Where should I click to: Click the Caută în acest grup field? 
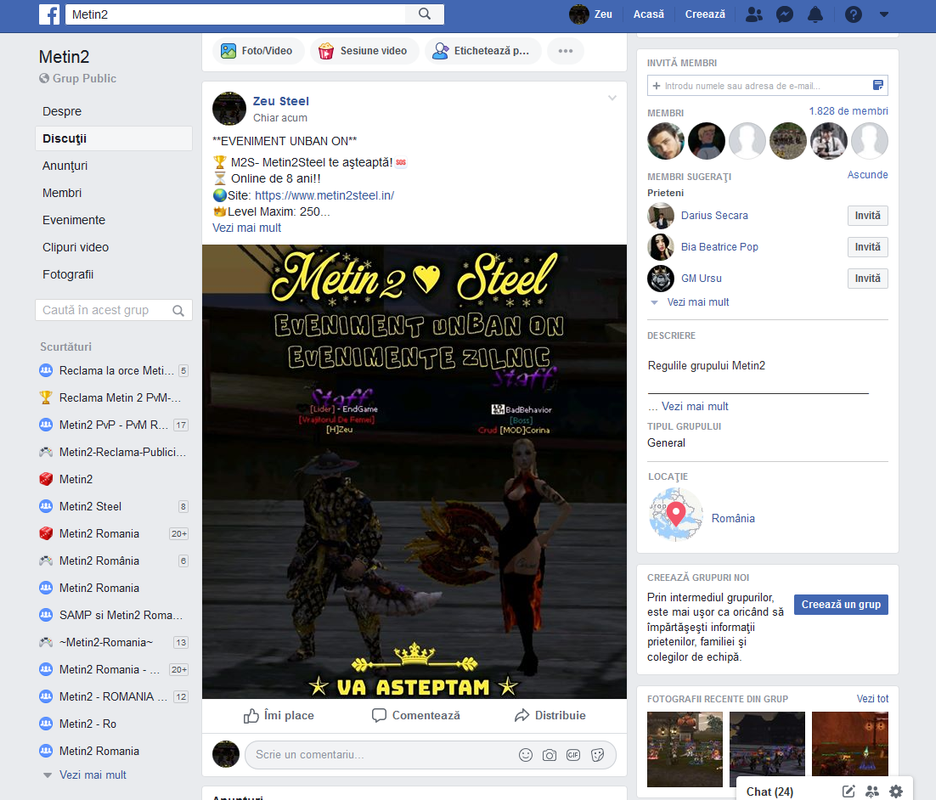113,310
